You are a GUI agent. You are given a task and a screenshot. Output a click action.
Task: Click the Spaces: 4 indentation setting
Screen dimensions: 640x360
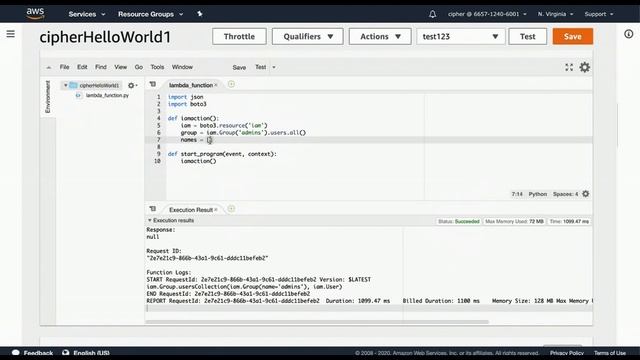tap(566, 194)
